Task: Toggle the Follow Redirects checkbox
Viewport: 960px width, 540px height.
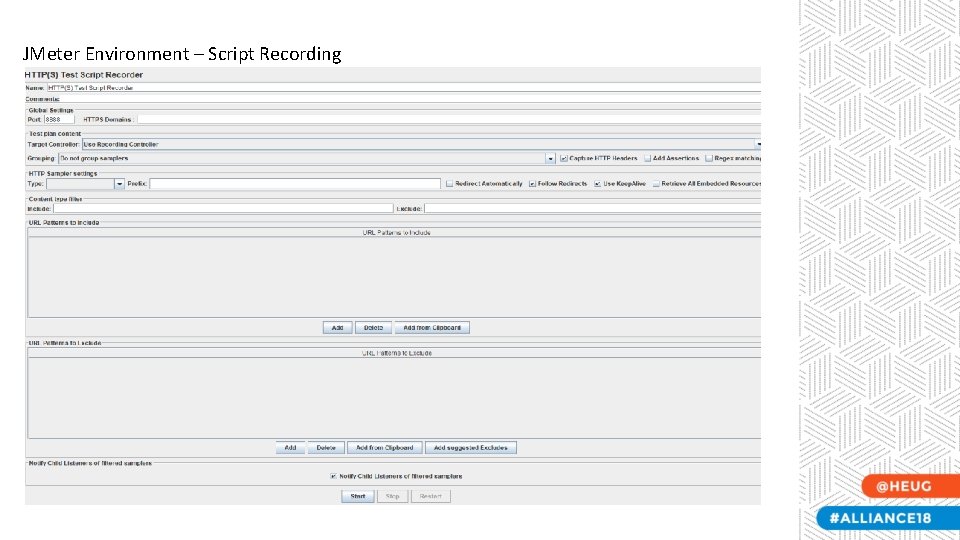Action: [x=532, y=184]
